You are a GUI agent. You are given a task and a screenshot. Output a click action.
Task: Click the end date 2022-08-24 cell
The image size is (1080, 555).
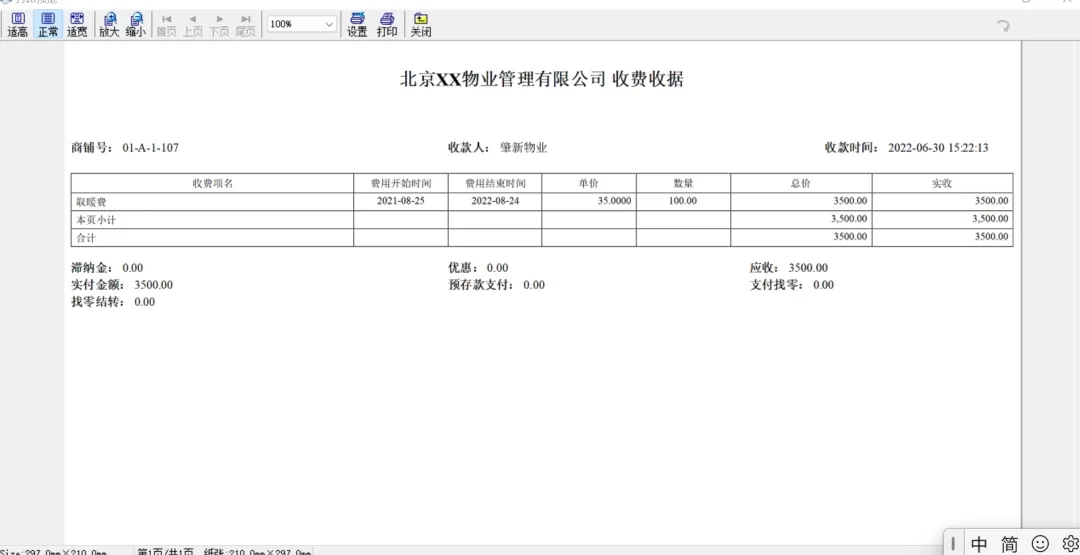[495, 201]
